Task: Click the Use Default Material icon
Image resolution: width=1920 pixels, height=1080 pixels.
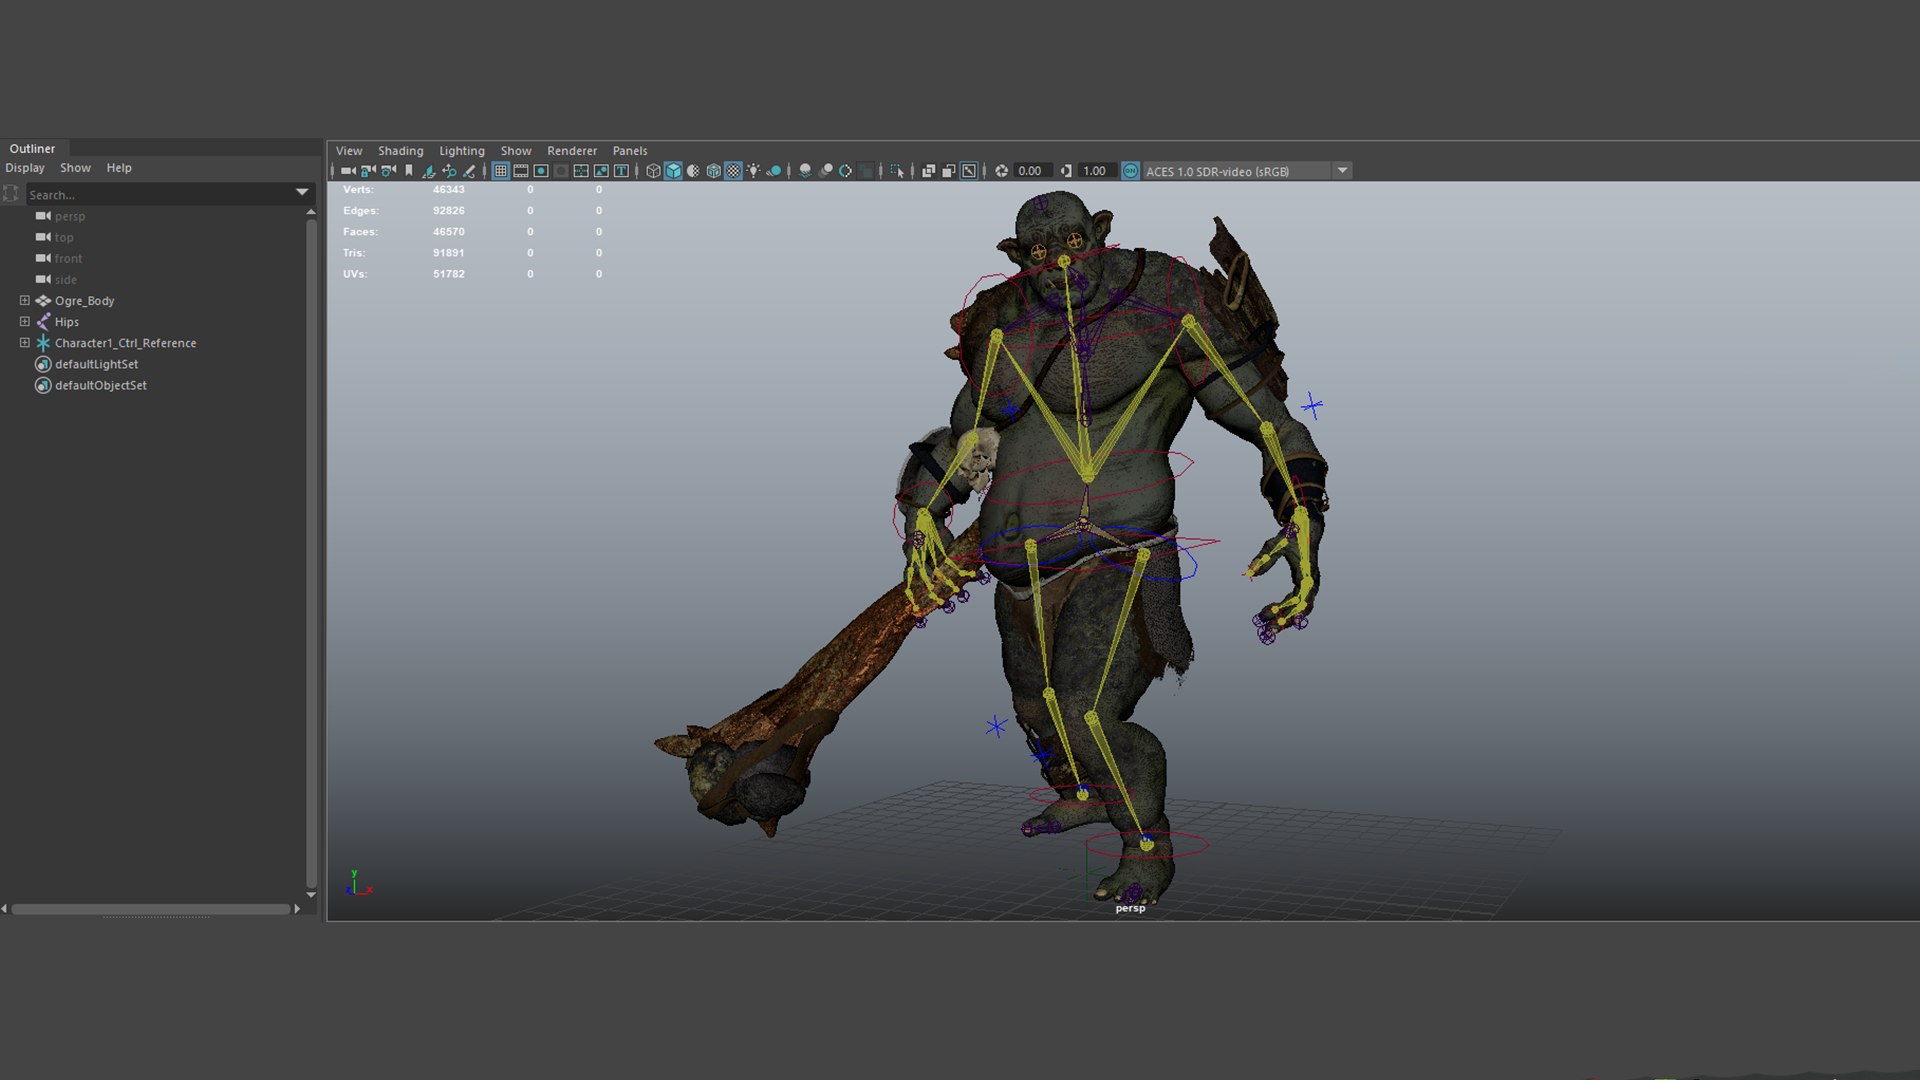Action: [x=693, y=171]
